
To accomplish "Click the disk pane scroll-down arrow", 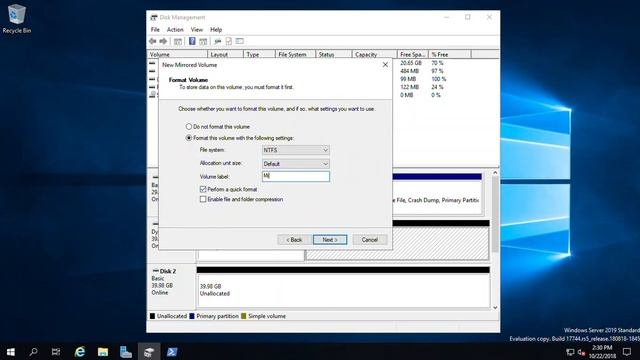I will tap(495, 308).
